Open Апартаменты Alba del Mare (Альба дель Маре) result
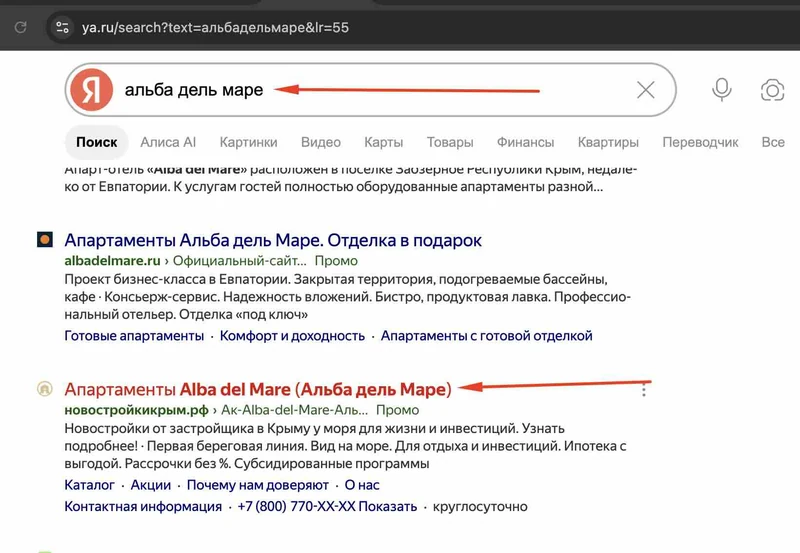Viewport: 800px width, 553px height. [x=258, y=389]
